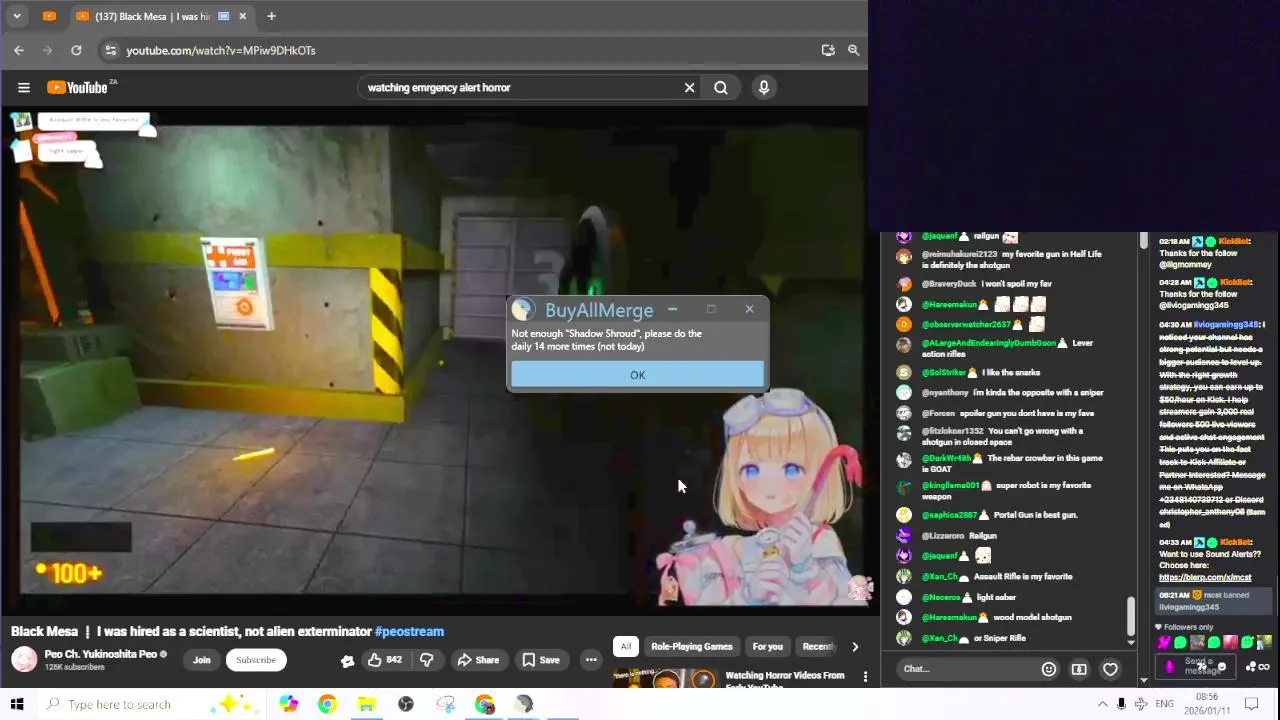Open File Explorer from the taskbar
1280x720 pixels.
pyautogui.click(x=366, y=704)
